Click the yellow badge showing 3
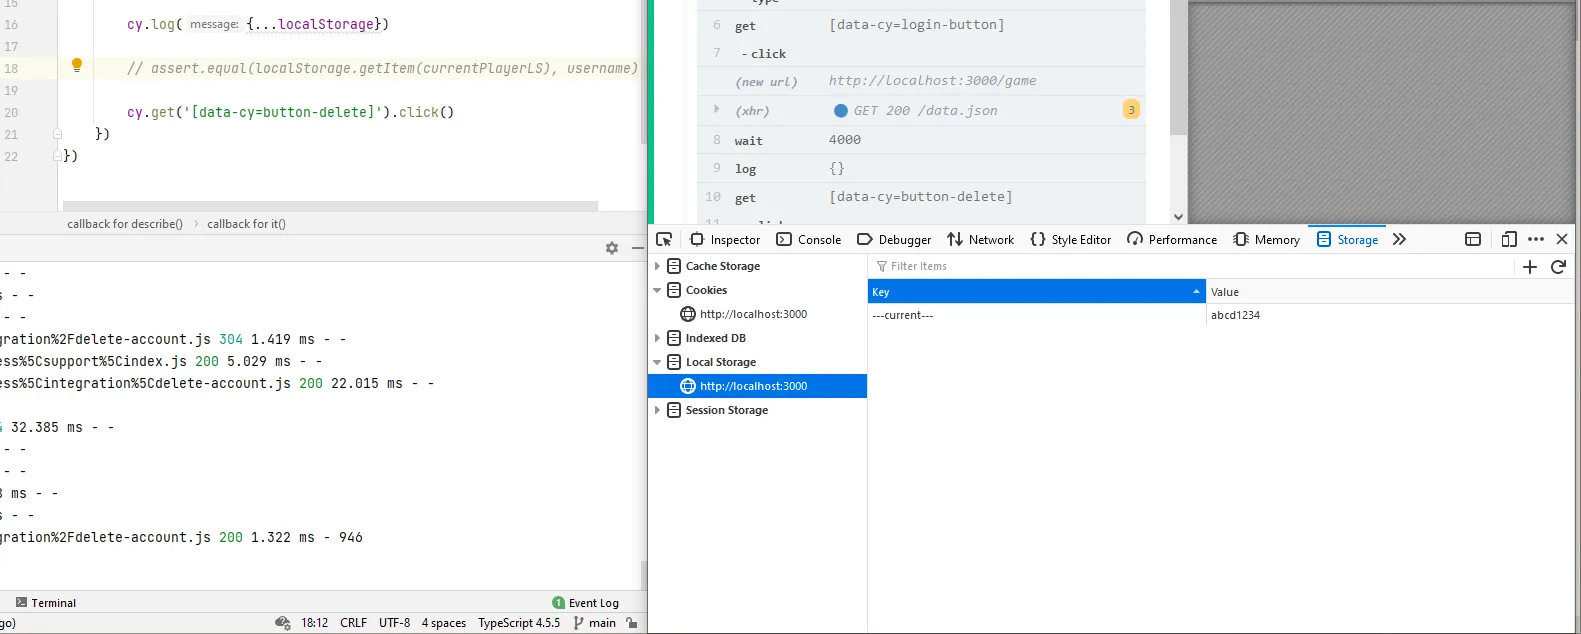The height and width of the screenshot is (634, 1581). (x=1131, y=110)
